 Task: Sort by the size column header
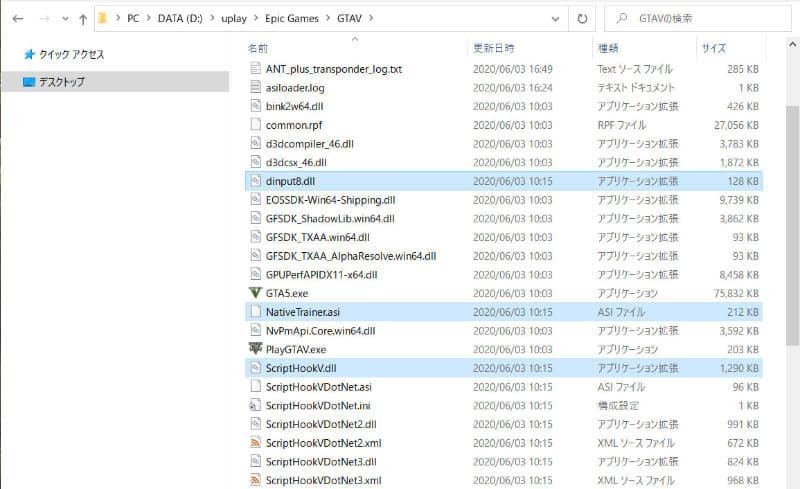click(x=714, y=48)
